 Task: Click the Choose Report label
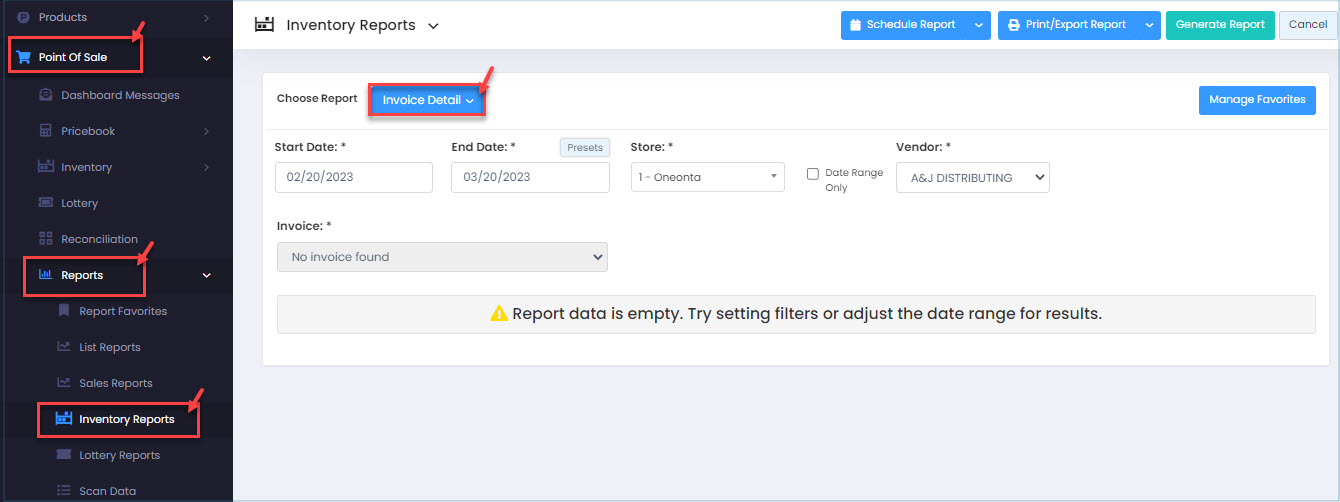[317, 99]
